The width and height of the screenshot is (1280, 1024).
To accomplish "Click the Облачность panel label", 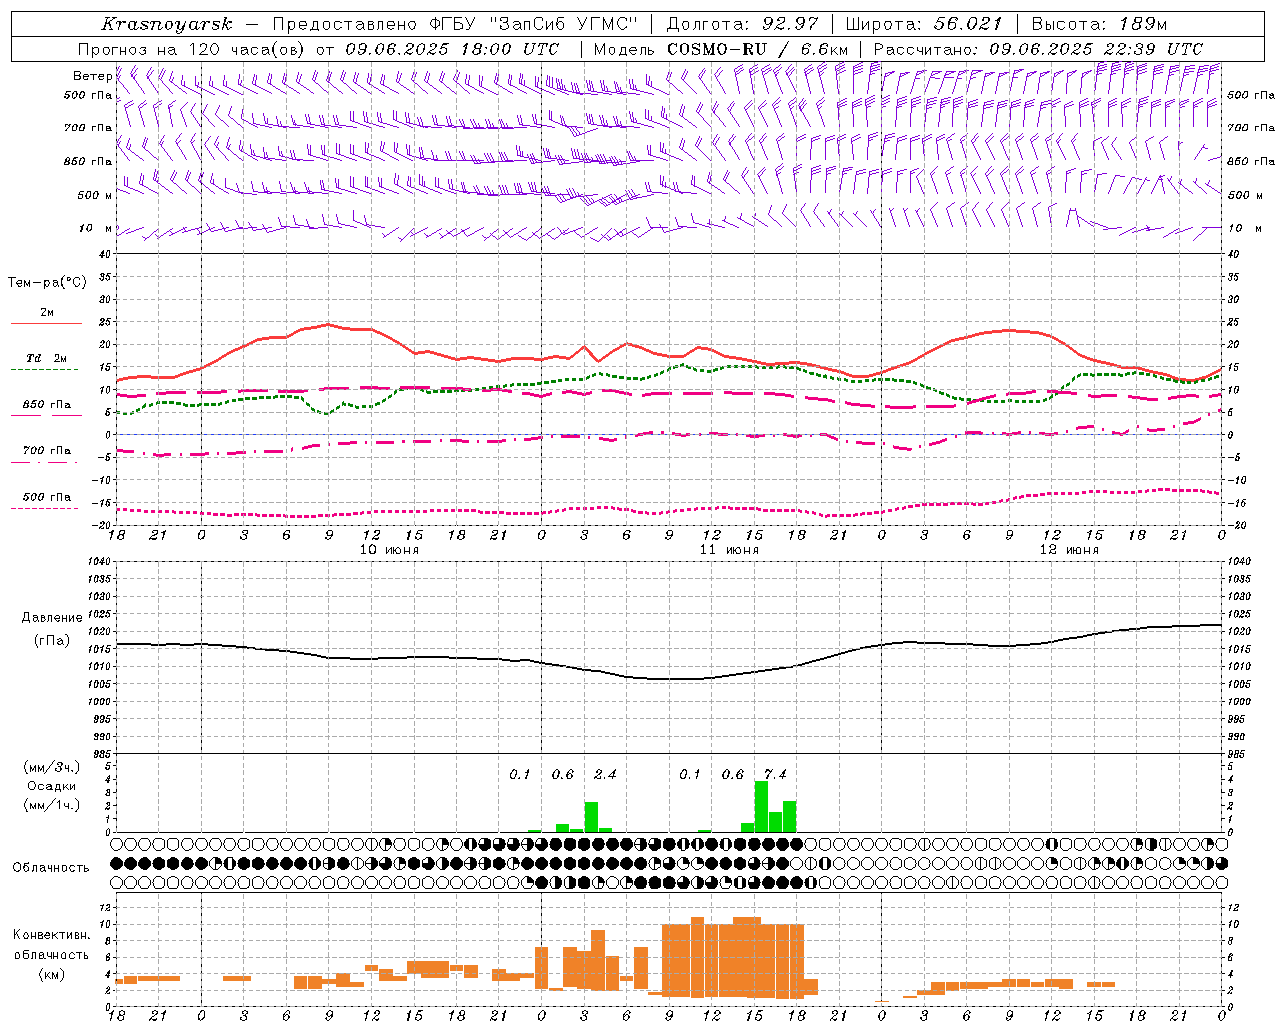I will pos(51,868).
